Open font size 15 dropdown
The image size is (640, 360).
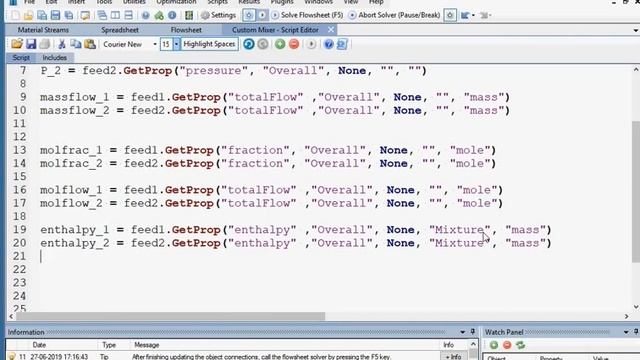pyautogui.click(x=176, y=44)
